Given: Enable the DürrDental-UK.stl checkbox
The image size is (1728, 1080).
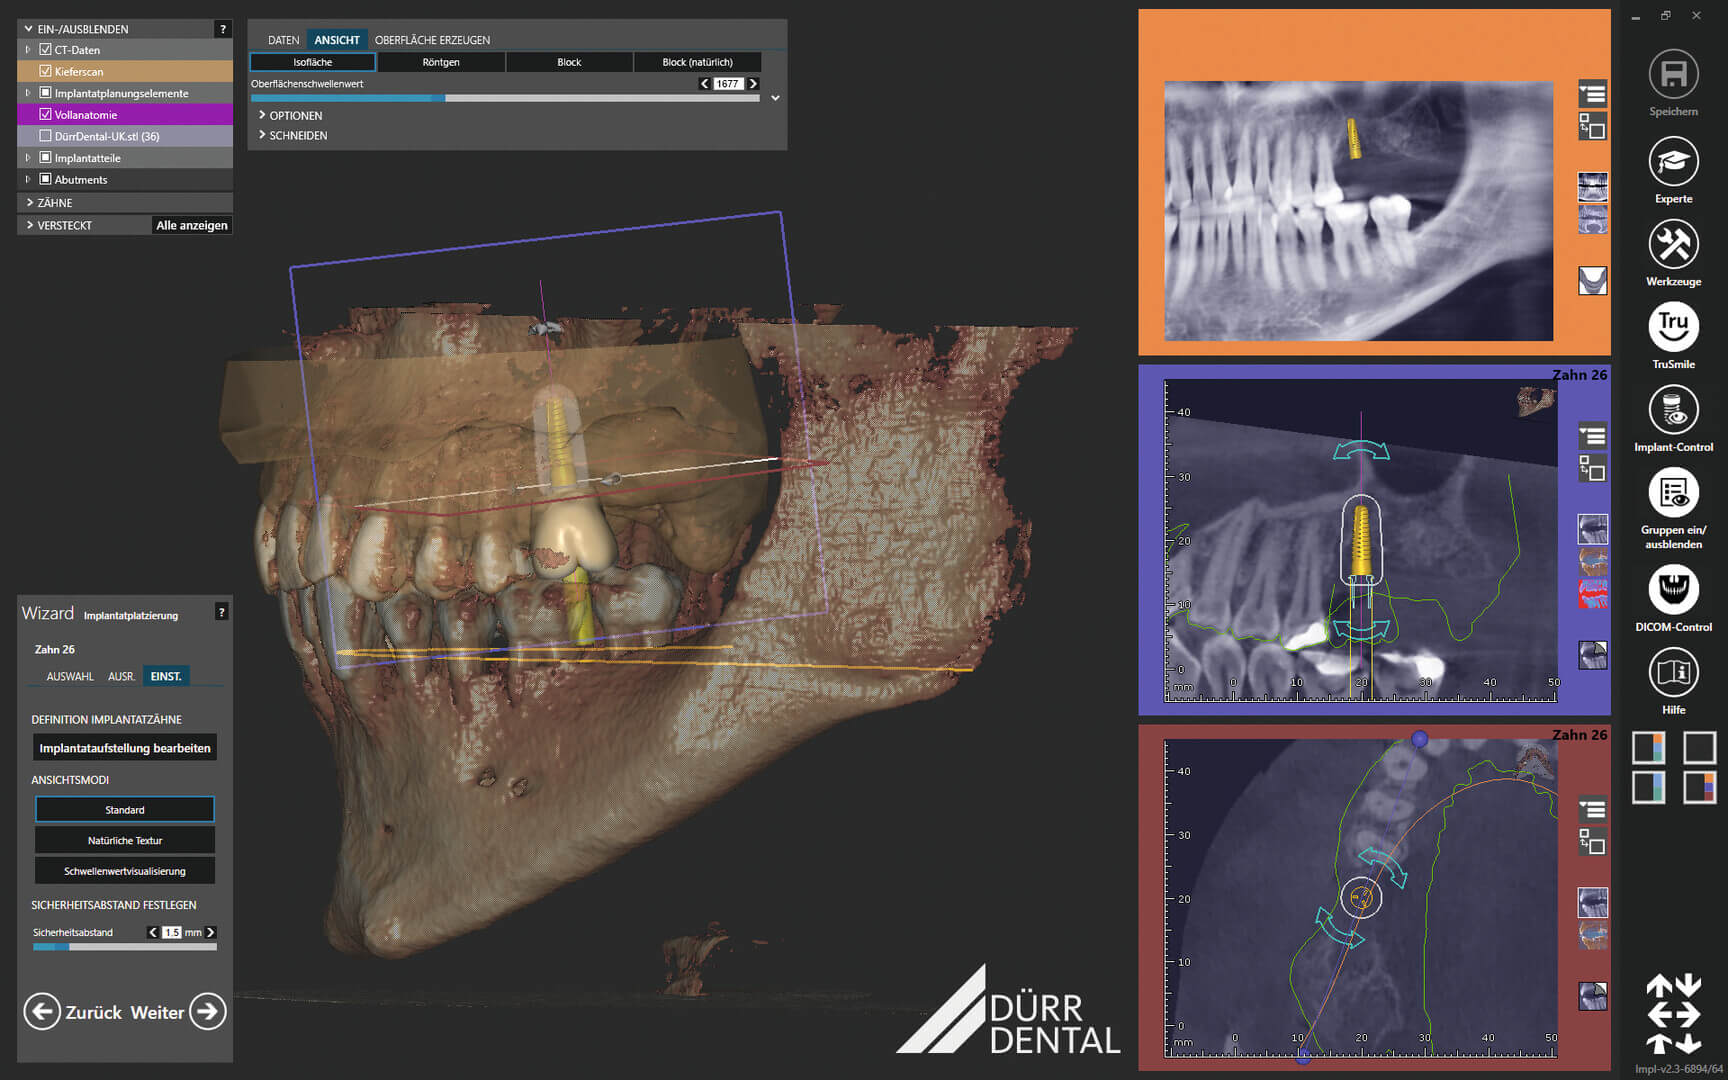Looking at the screenshot, I should point(45,136).
